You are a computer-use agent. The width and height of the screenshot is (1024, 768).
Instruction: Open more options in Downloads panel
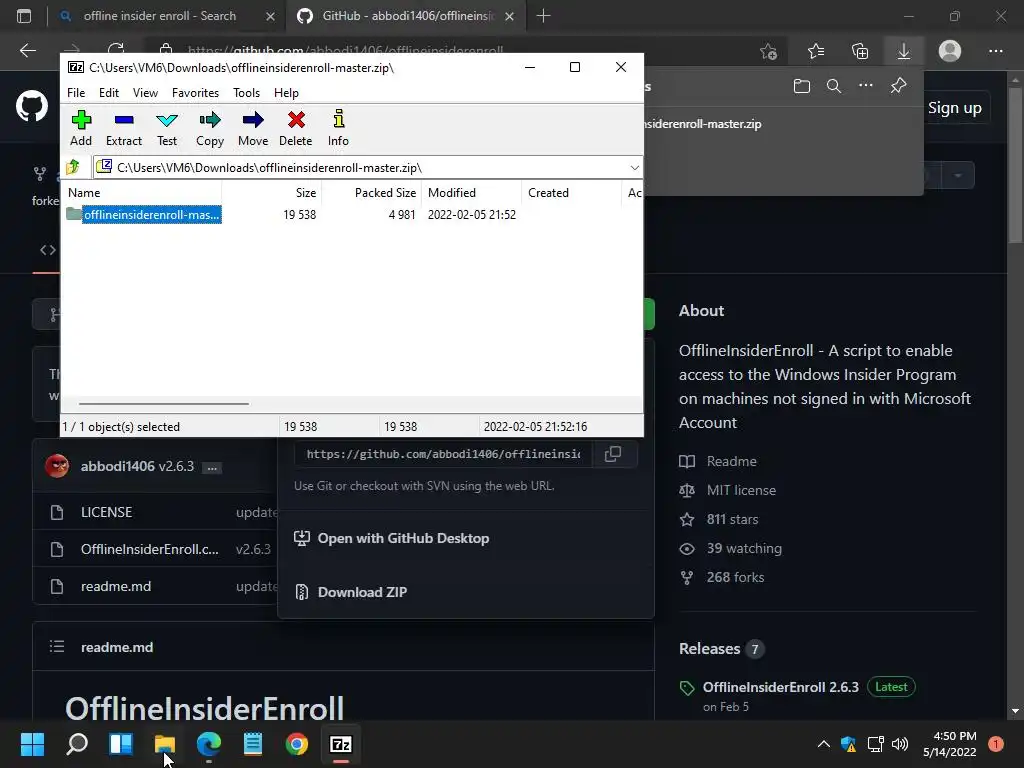tap(866, 86)
